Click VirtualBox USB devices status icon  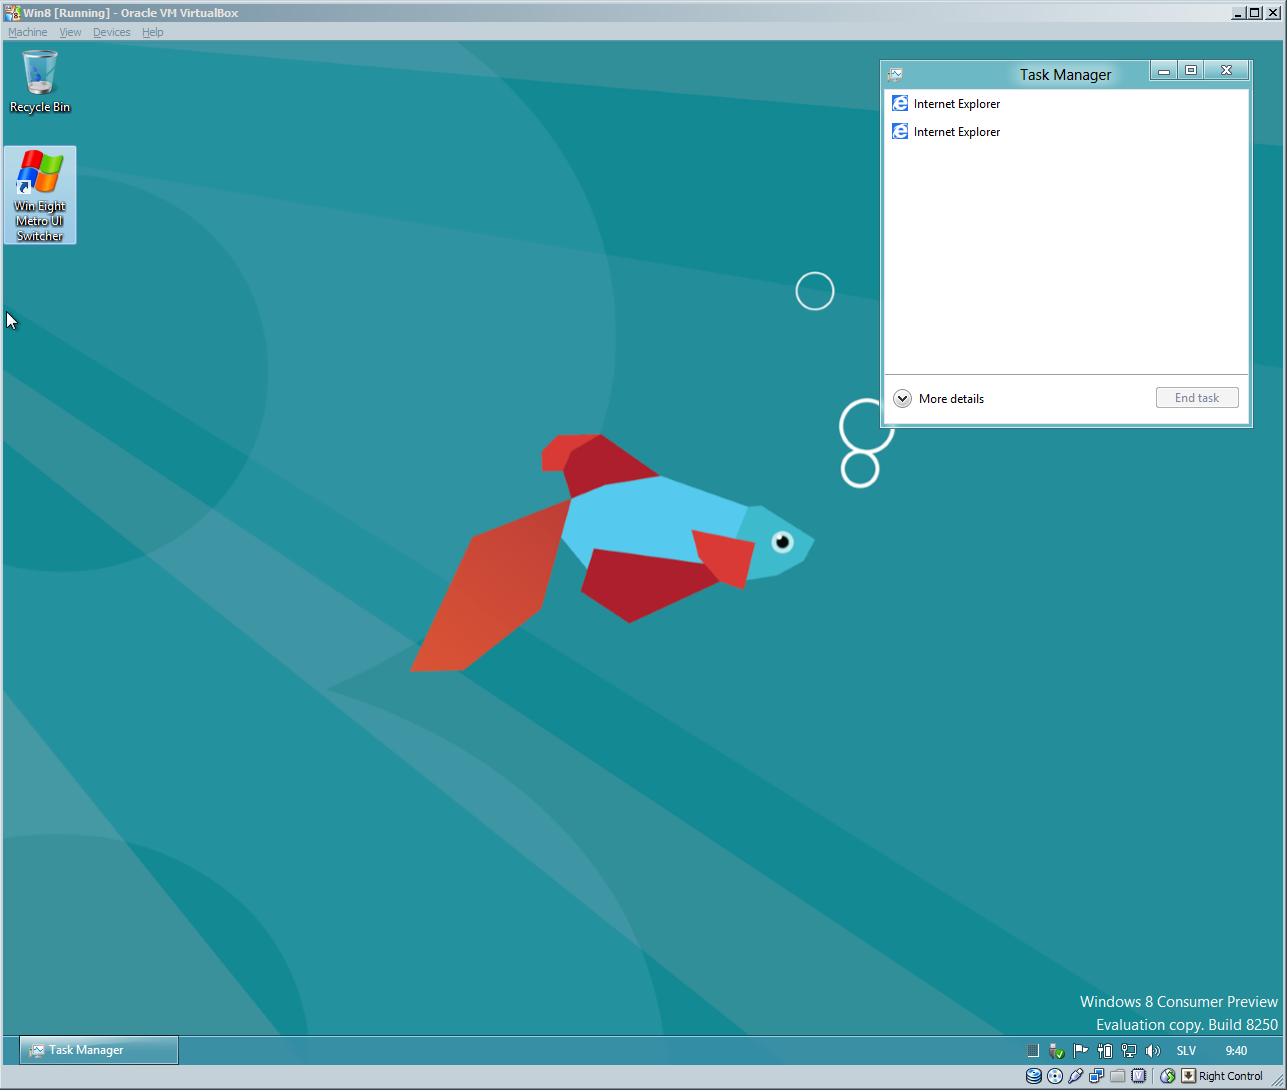[x=1076, y=1077]
